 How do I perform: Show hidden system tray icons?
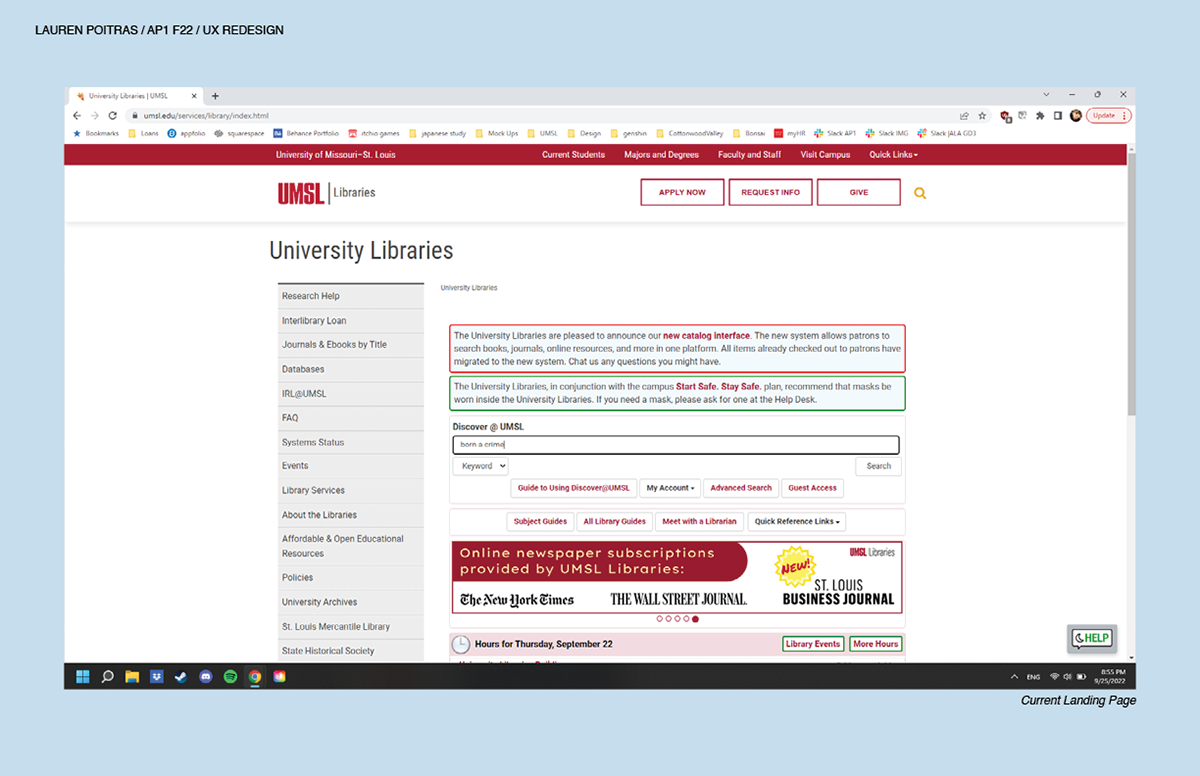click(x=1015, y=677)
